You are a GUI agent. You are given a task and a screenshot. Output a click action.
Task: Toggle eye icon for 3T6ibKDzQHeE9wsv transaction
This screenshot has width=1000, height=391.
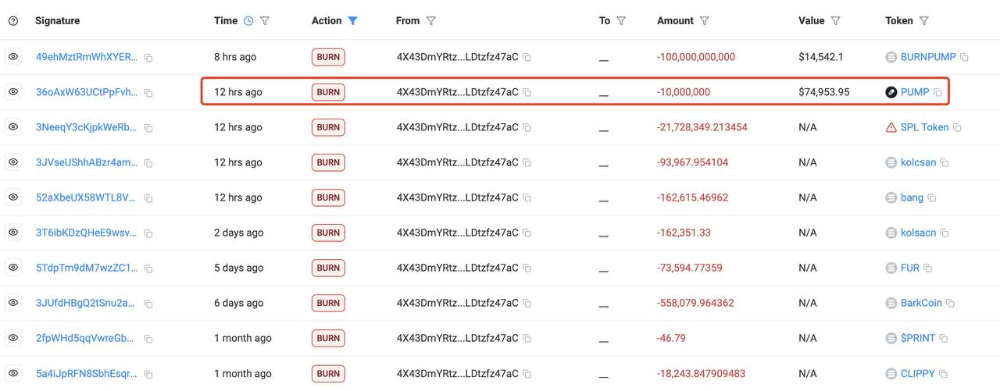13,233
